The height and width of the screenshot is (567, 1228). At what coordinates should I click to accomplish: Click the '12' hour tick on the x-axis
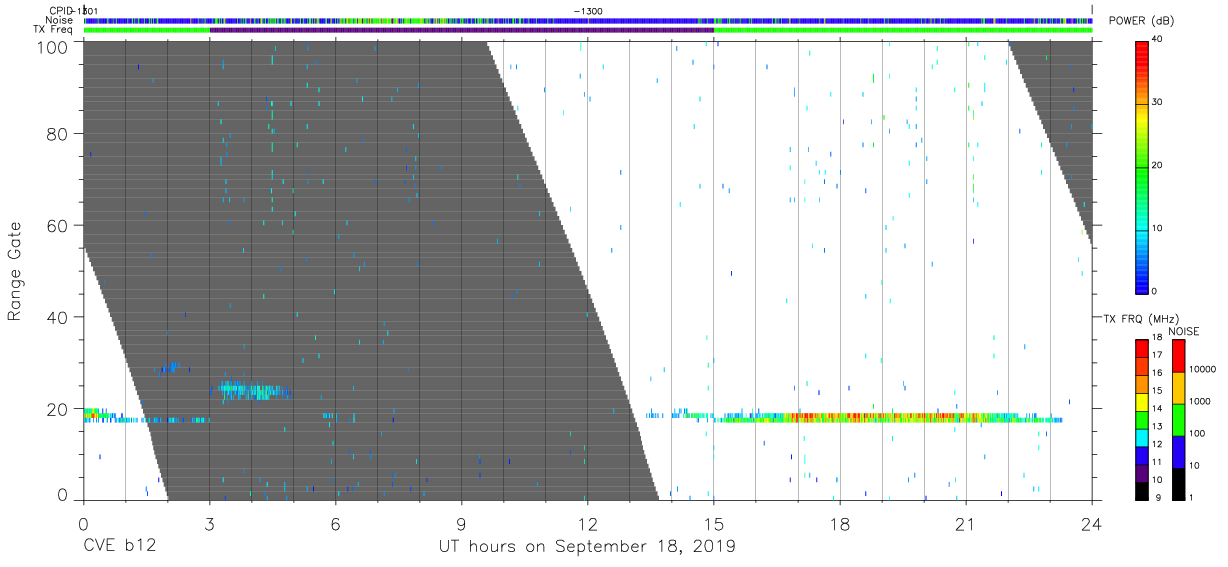tap(588, 524)
